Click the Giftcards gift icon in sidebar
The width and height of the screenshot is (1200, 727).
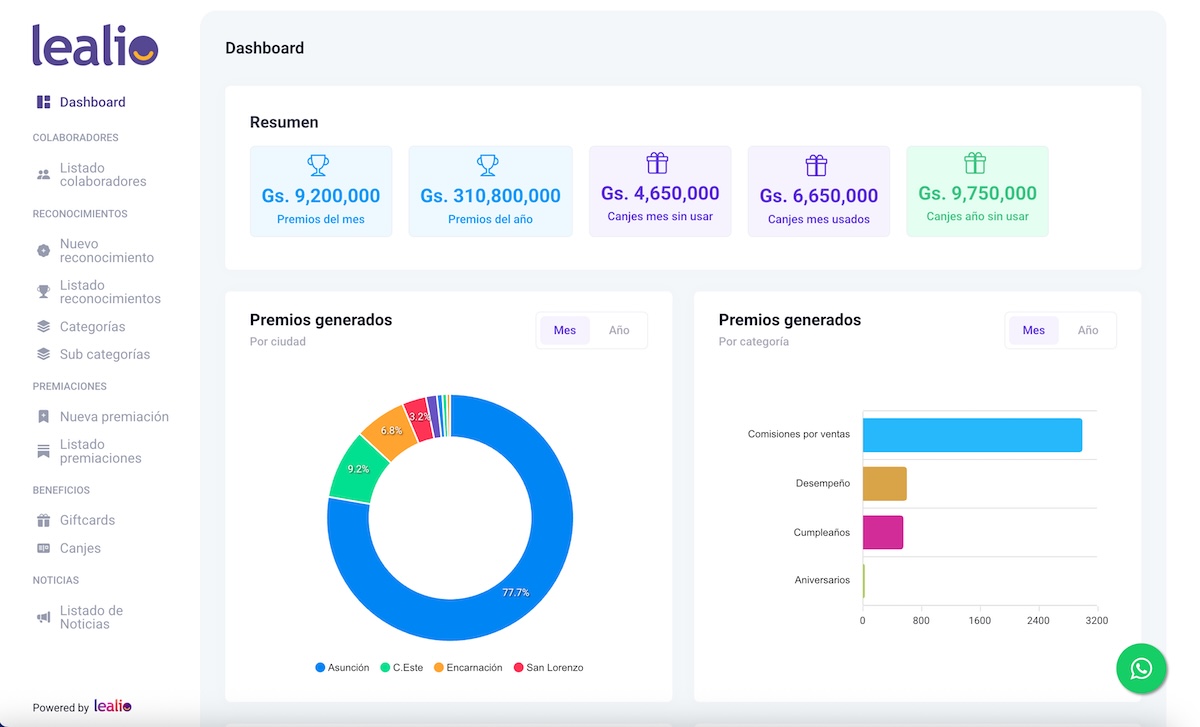(x=43, y=520)
